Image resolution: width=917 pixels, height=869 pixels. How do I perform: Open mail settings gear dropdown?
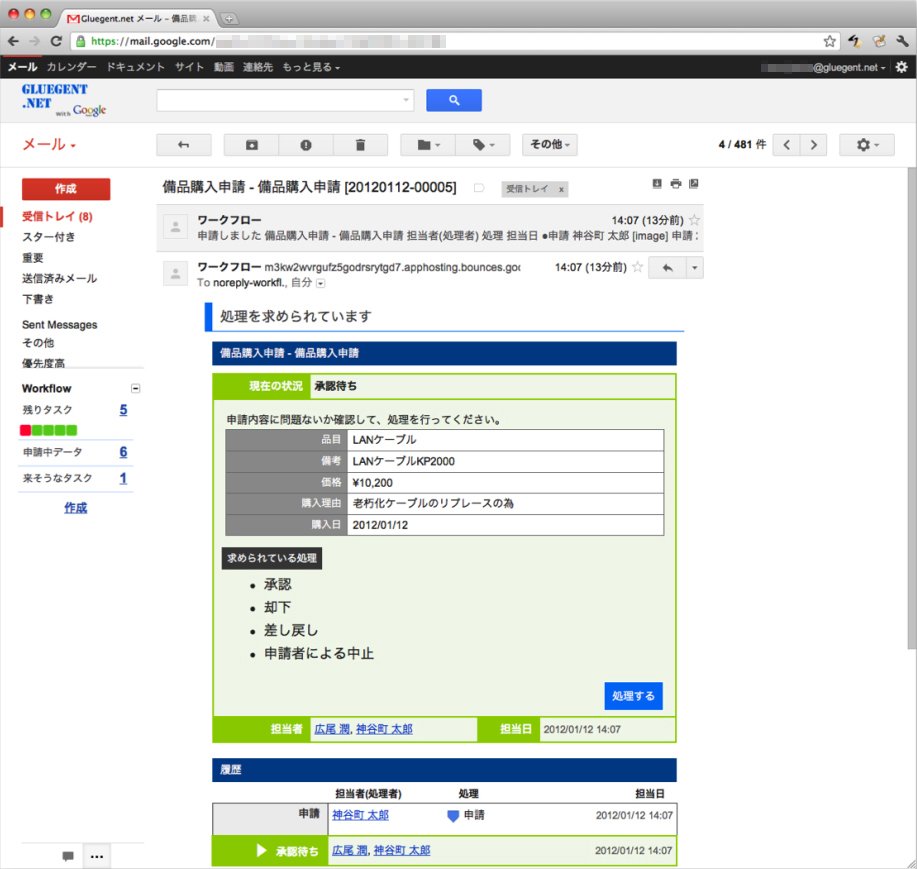pos(867,144)
